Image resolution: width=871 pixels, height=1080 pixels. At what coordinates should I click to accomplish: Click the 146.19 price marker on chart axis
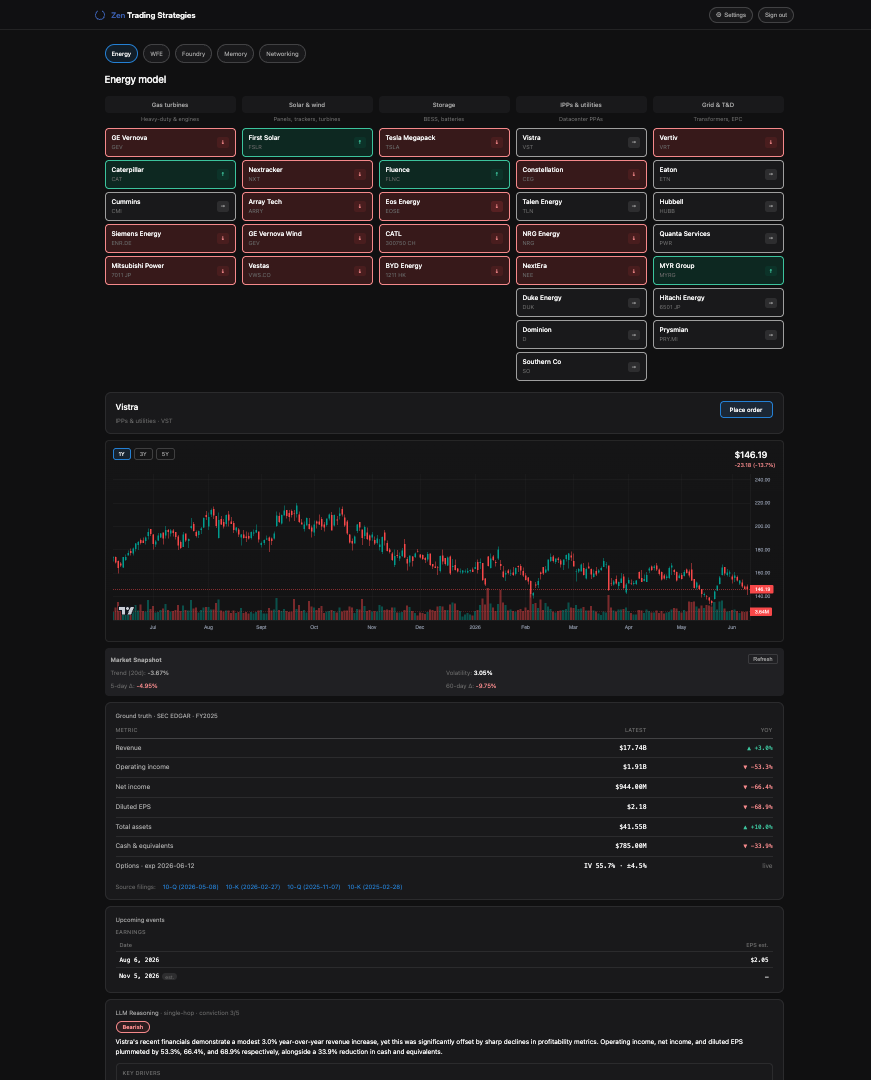click(762, 589)
